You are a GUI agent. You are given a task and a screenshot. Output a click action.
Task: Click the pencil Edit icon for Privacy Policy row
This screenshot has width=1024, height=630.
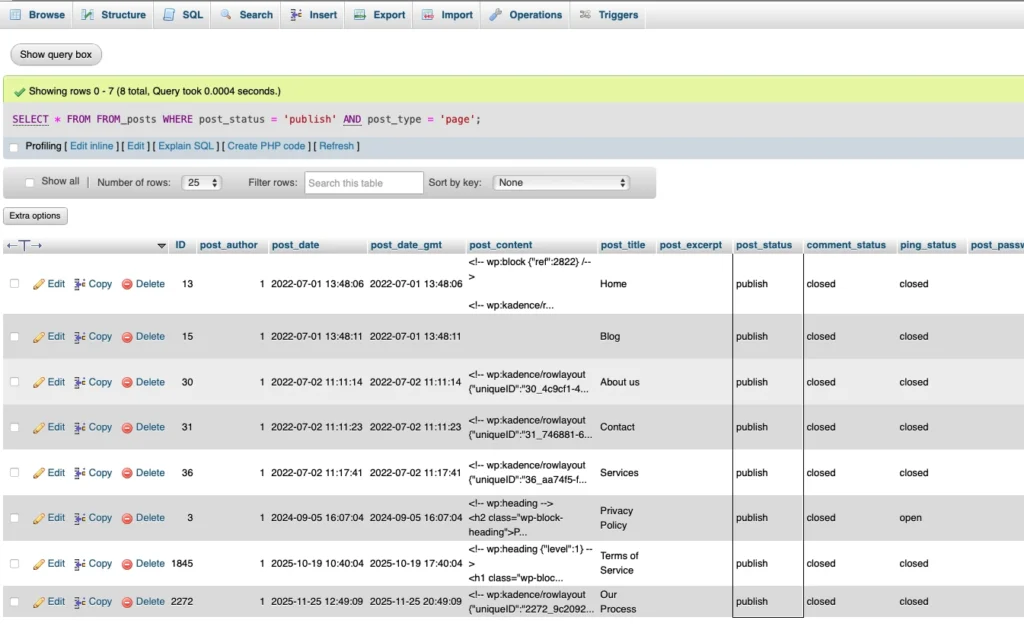click(x=39, y=518)
